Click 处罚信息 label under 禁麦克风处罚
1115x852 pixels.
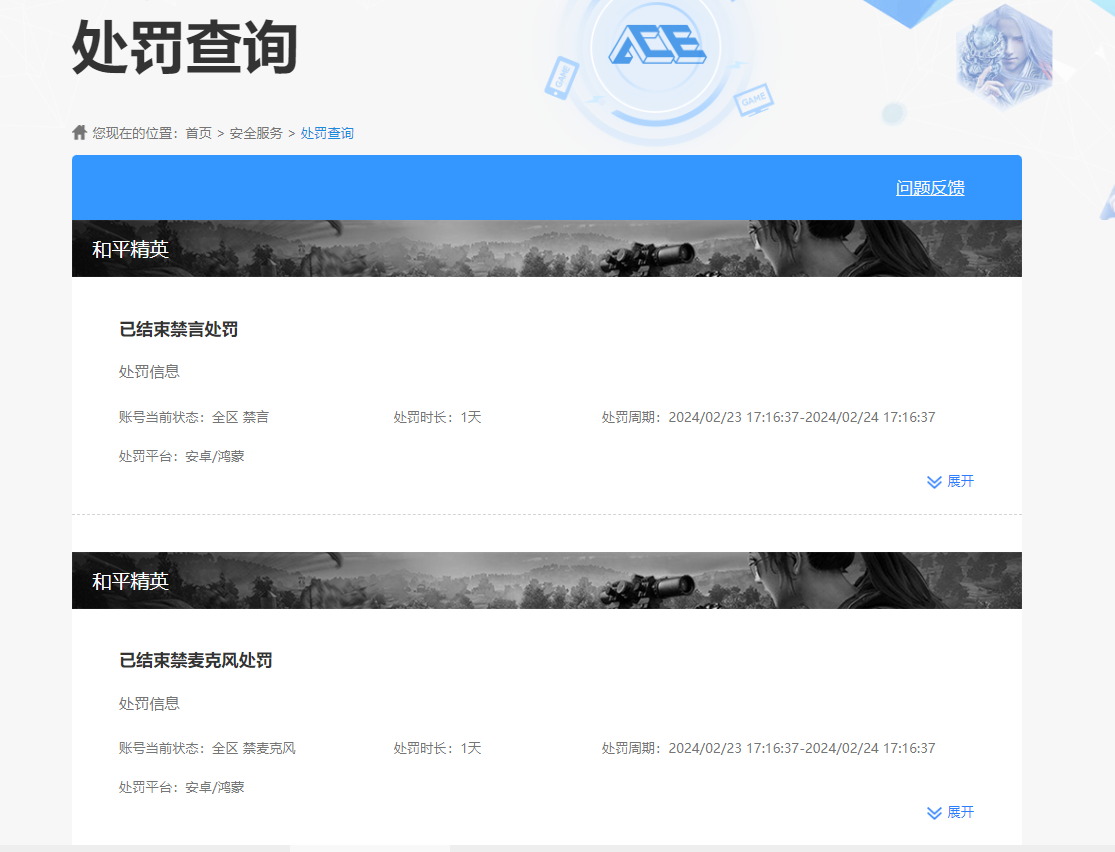[x=149, y=703]
